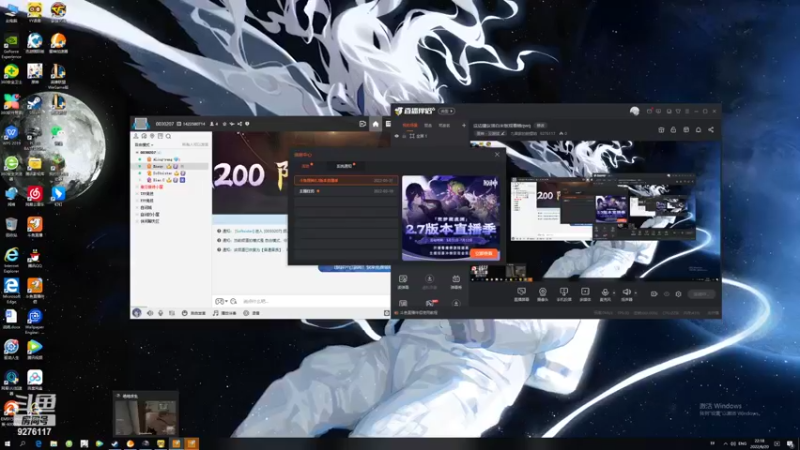
Task: Select the second scene tab in streaming app
Action: pyautogui.click(x=428, y=126)
